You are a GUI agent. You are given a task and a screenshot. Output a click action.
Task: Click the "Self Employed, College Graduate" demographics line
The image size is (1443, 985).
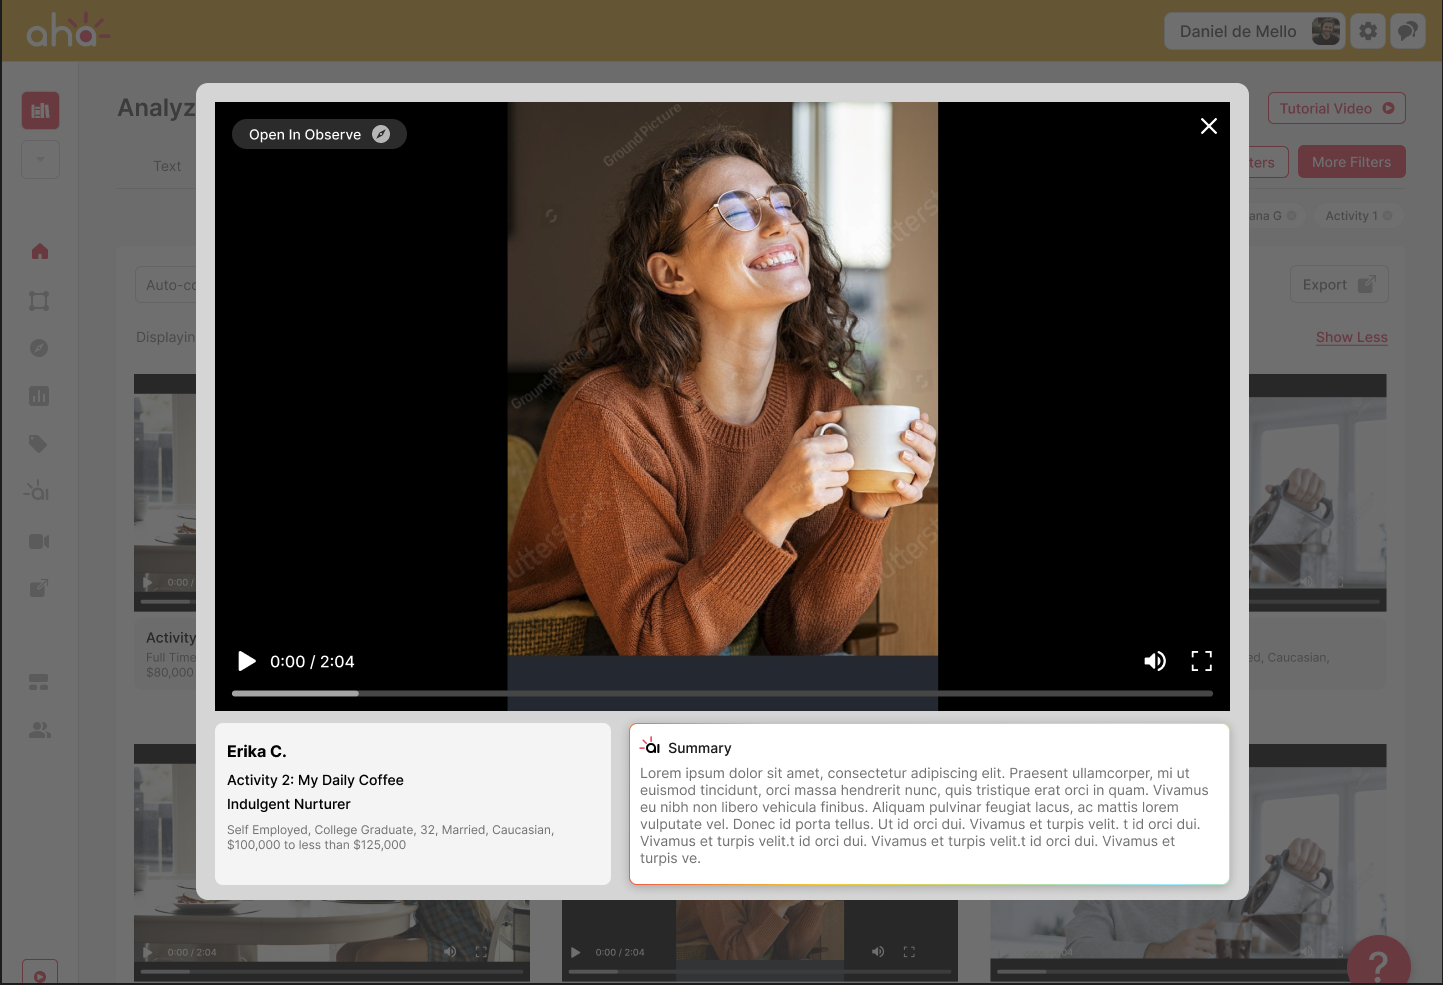point(390,837)
